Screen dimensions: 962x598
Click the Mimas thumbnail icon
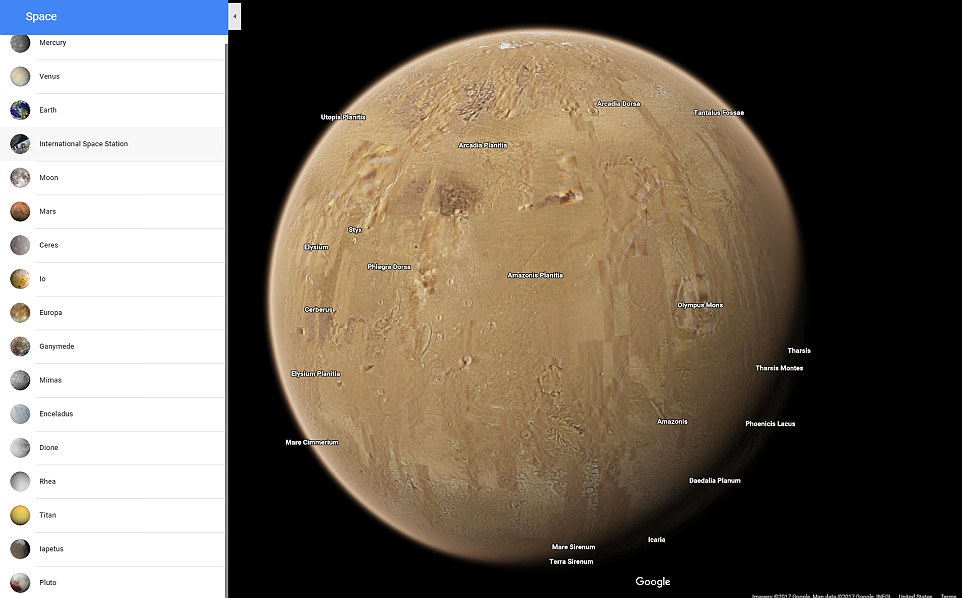pyautogui.click(x=20, y=380)
